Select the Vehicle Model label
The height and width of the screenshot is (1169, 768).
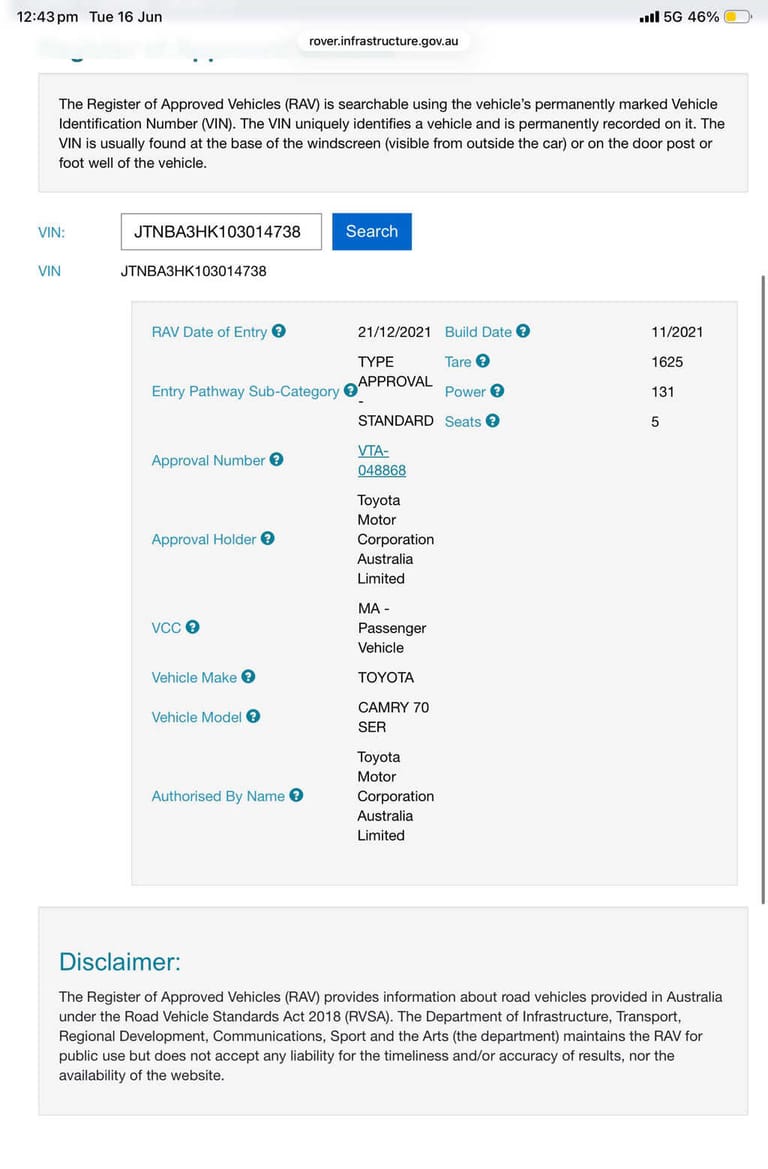(197, 717)
